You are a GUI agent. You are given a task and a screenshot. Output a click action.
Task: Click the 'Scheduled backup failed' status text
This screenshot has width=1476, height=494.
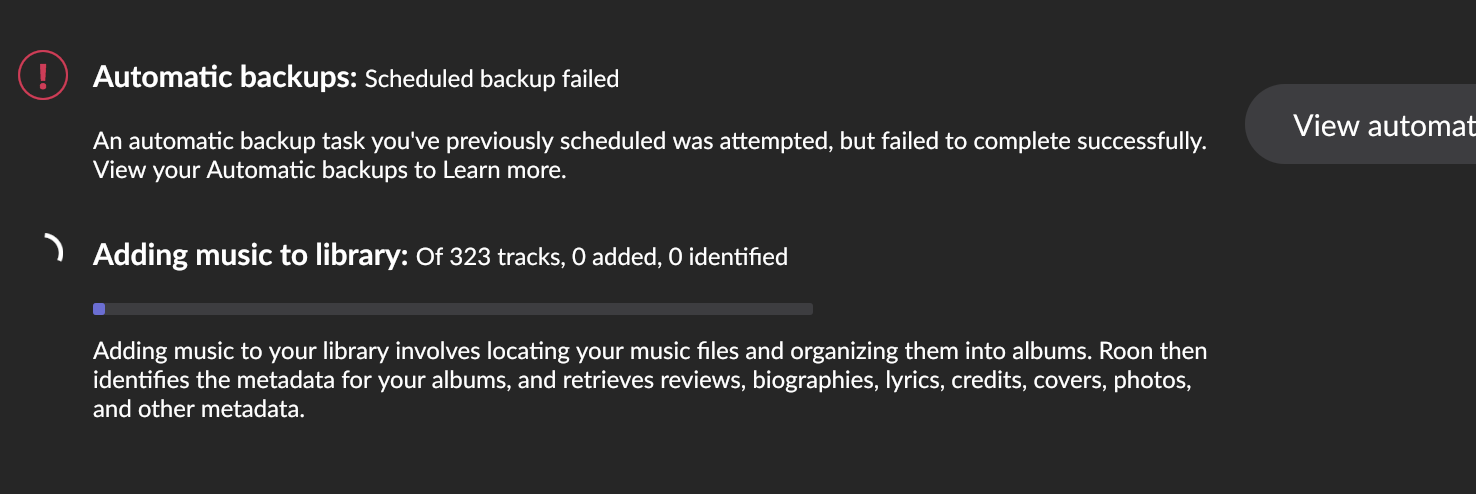(x=492, y=78)
